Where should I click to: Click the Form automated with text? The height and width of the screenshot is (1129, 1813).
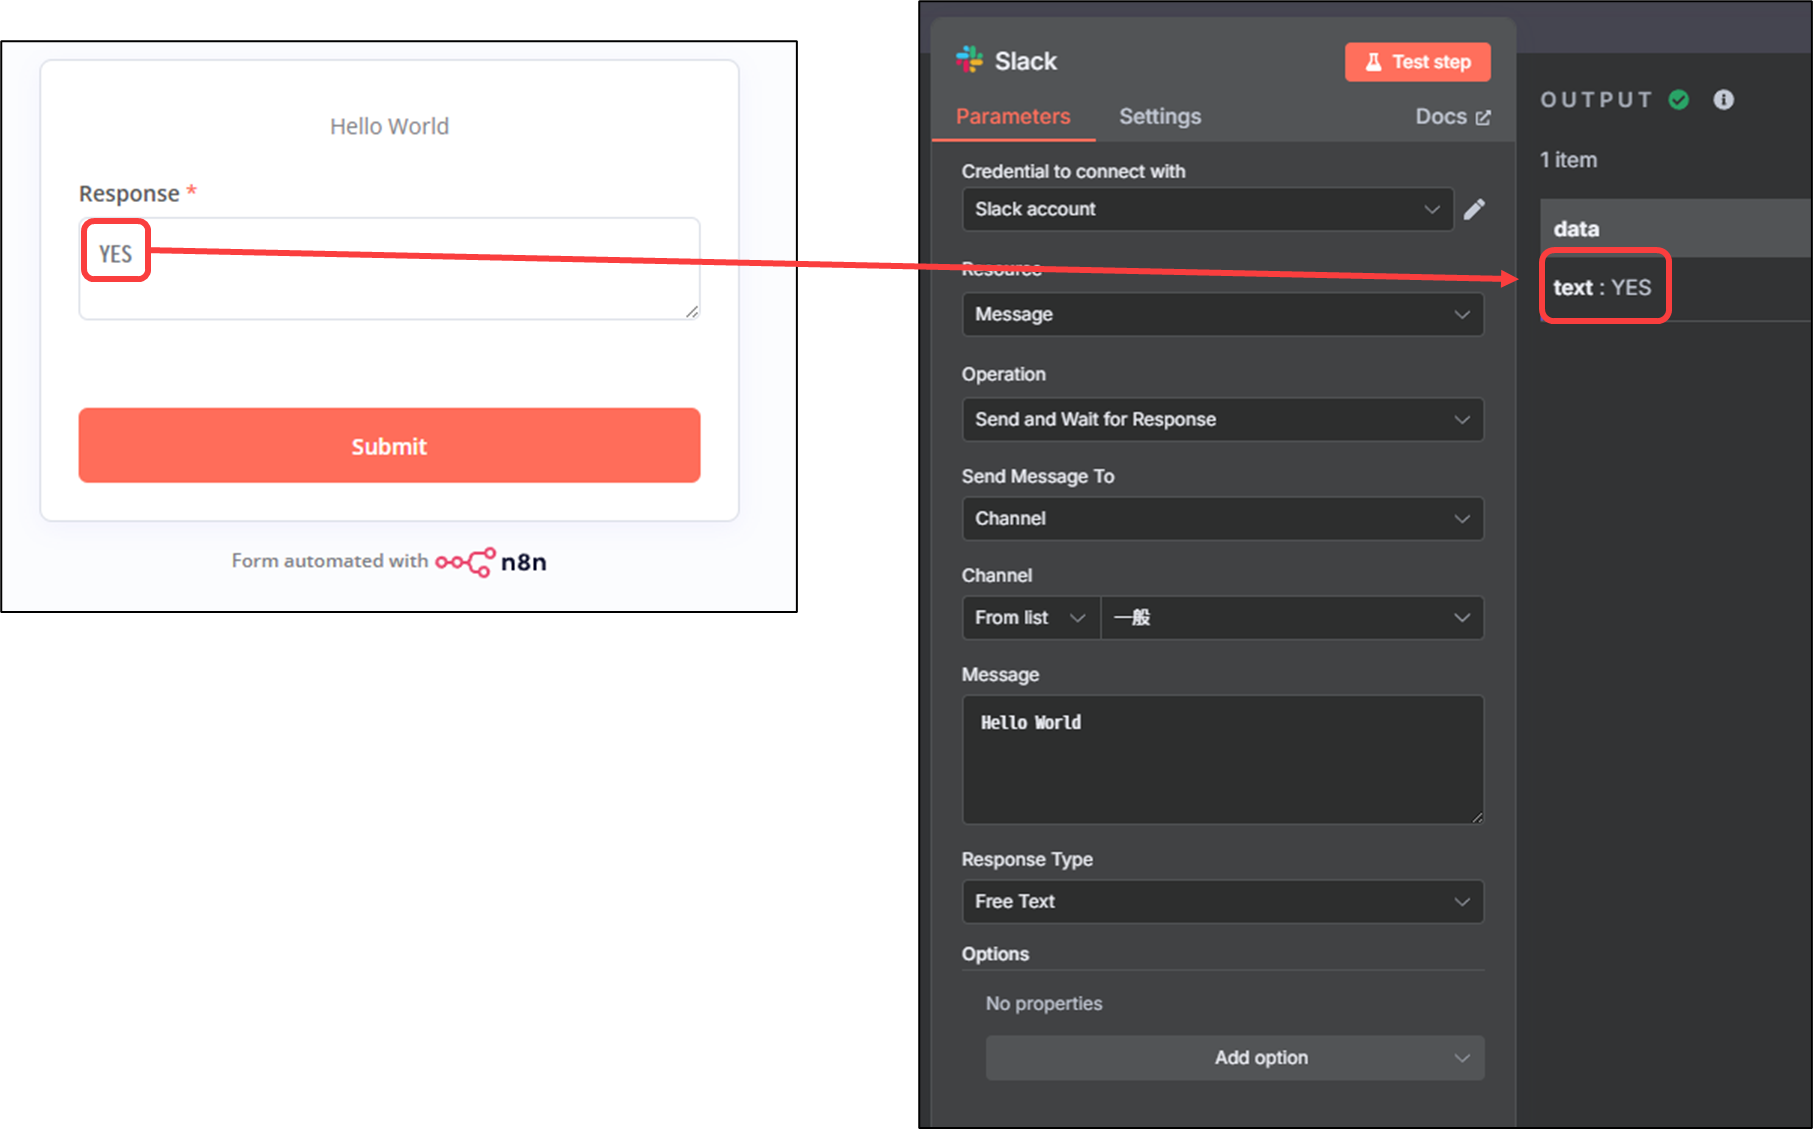click(330, 561)
